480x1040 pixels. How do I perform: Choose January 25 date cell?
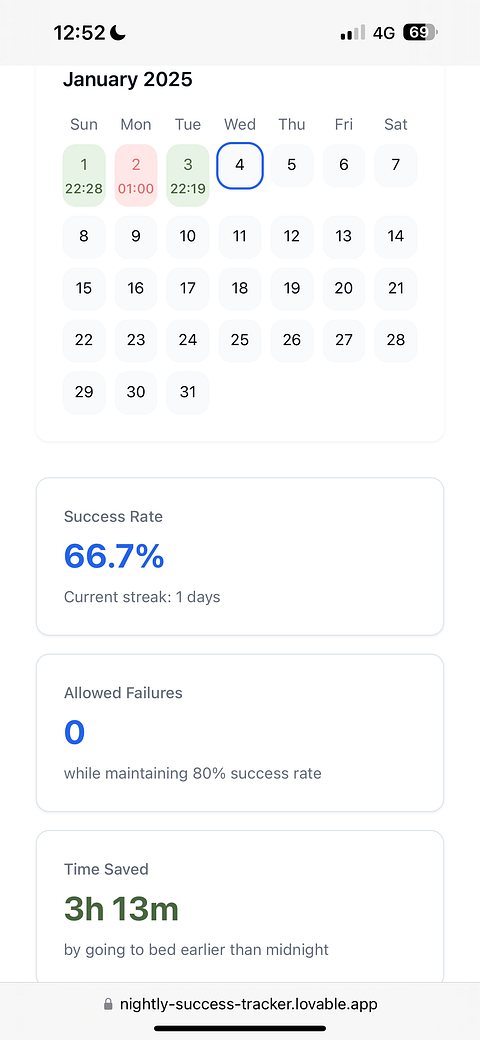point(240,340)
